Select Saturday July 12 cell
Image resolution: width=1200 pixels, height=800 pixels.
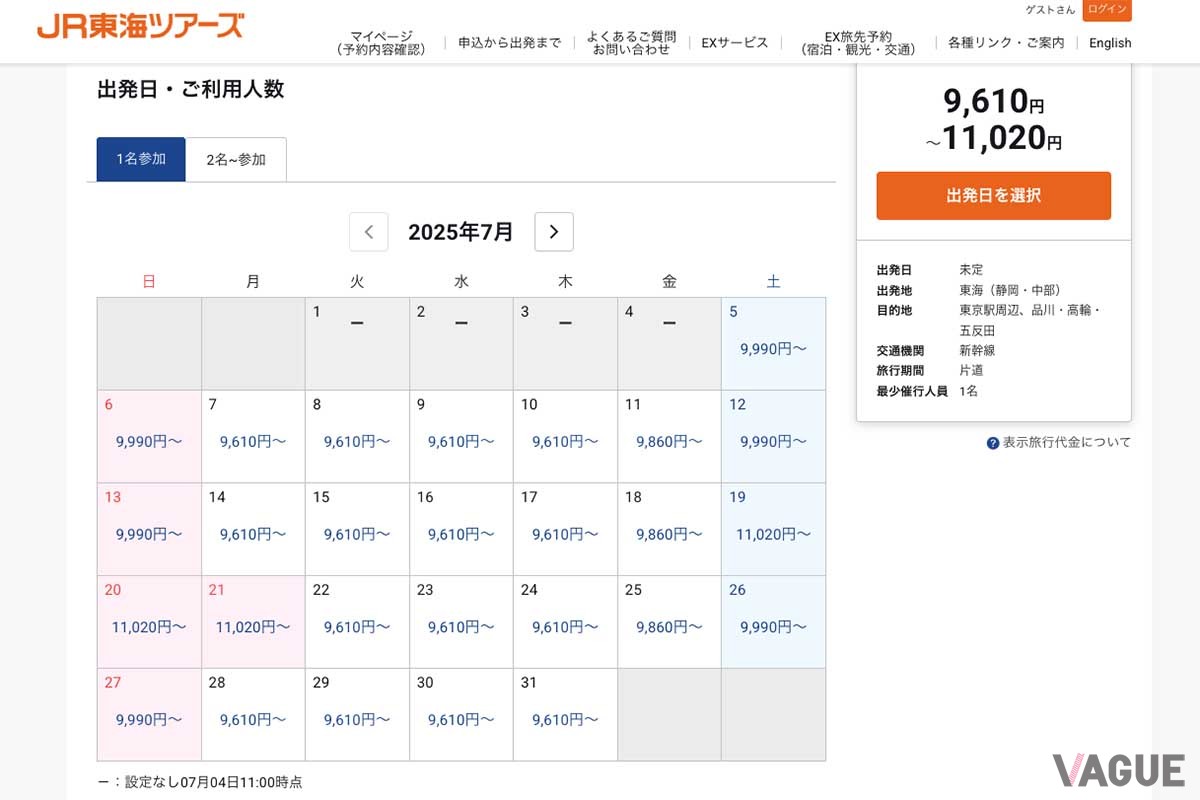(773, 437)
